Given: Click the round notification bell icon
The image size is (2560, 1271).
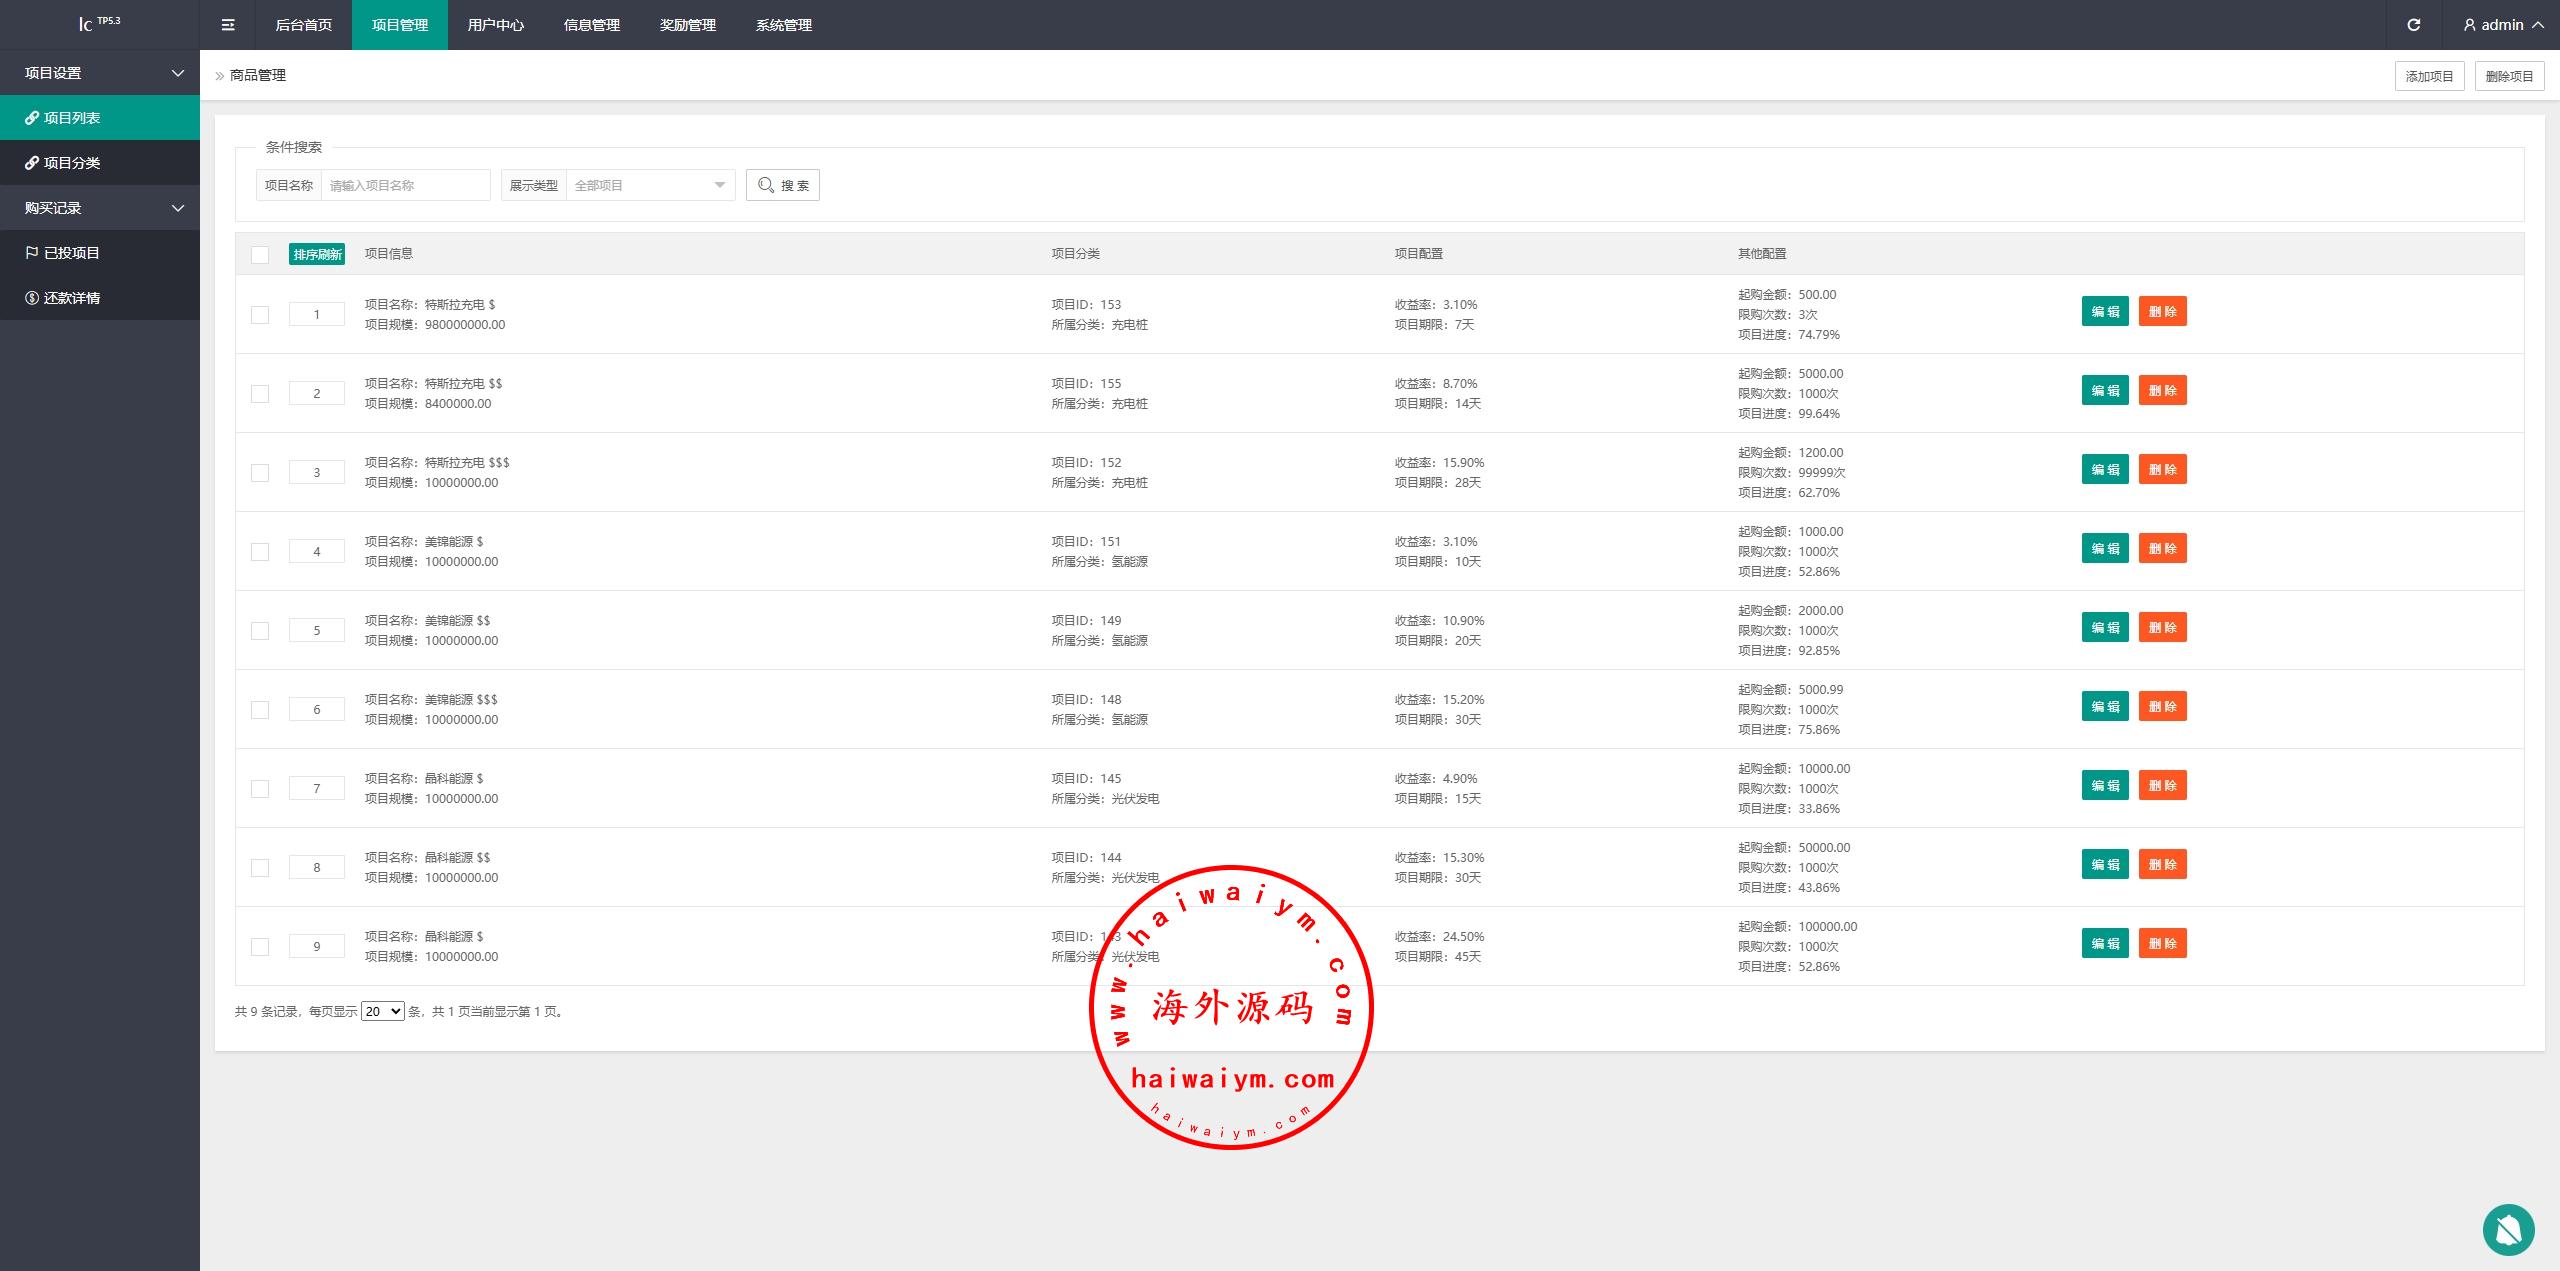Looking at the screenshot, I should [x=2508, y=1229].
